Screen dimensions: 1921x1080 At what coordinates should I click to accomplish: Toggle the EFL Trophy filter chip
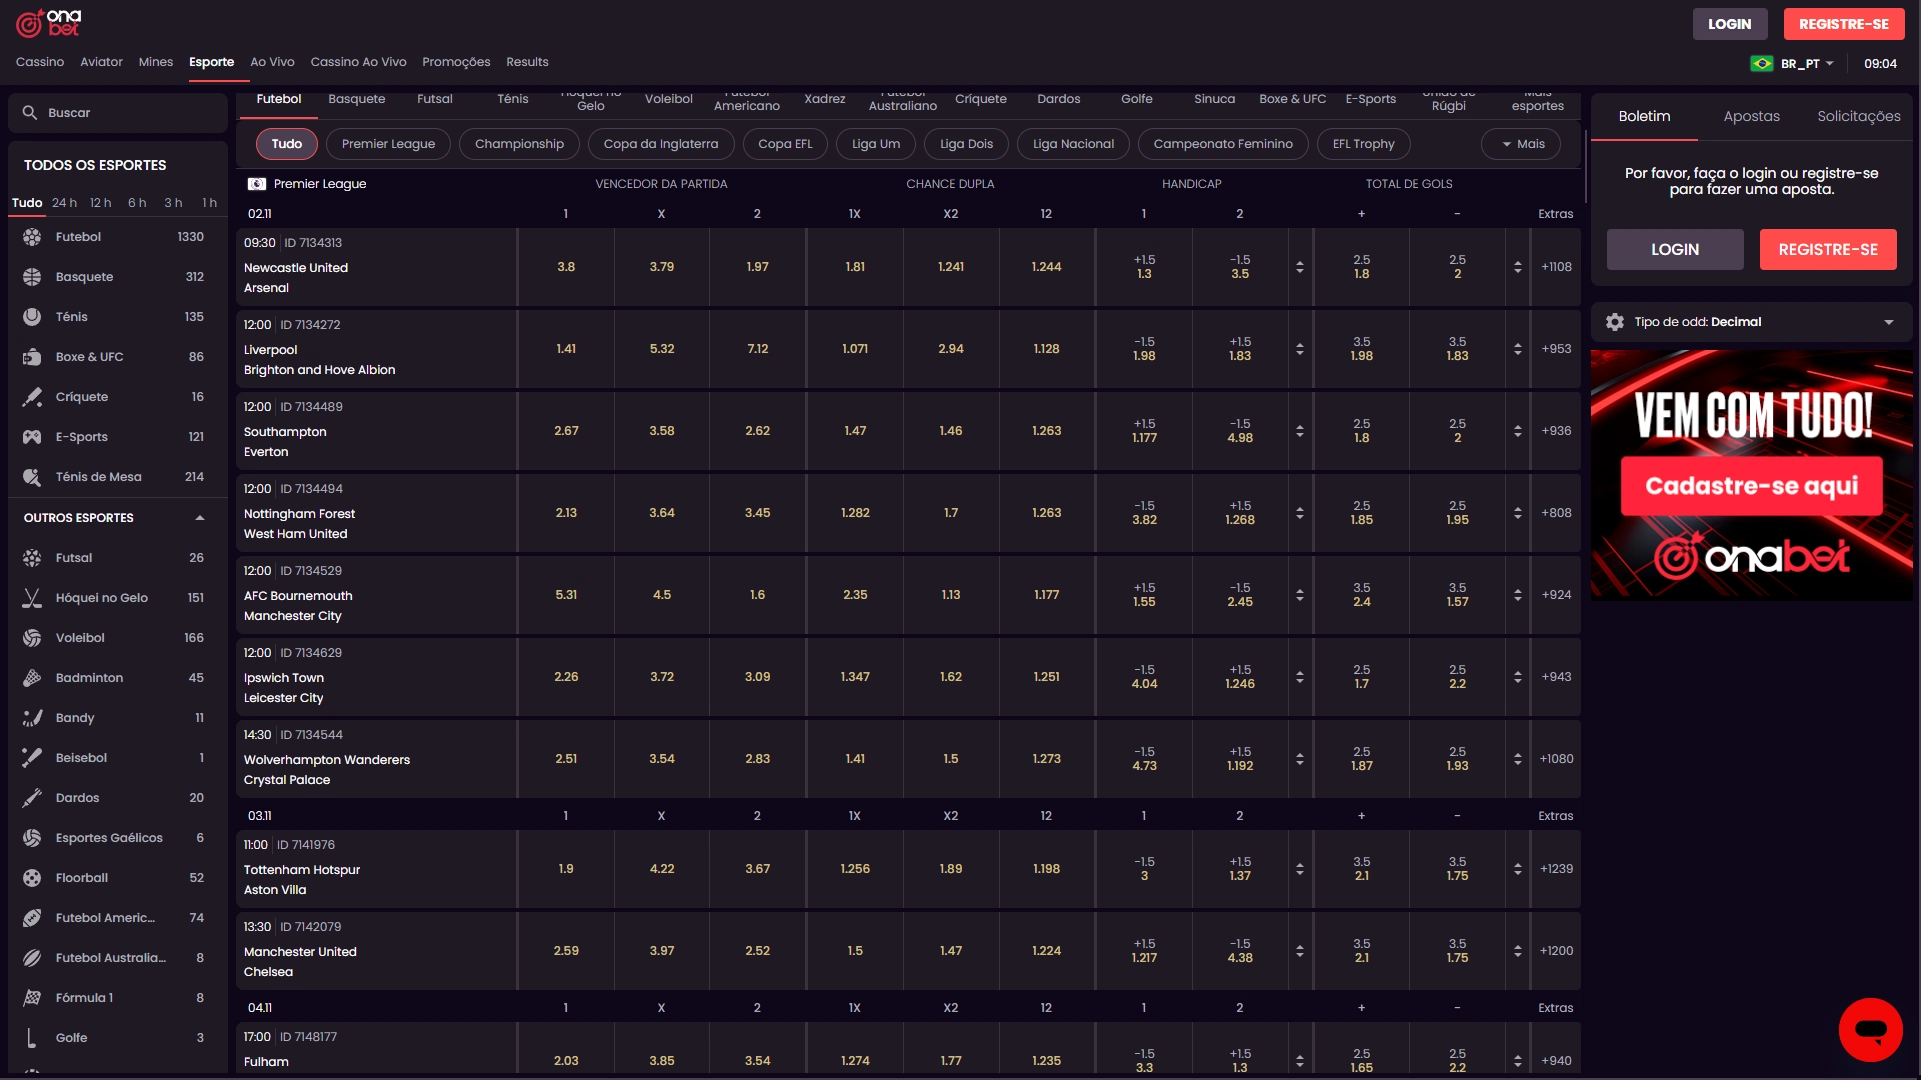pos(1363,144)
